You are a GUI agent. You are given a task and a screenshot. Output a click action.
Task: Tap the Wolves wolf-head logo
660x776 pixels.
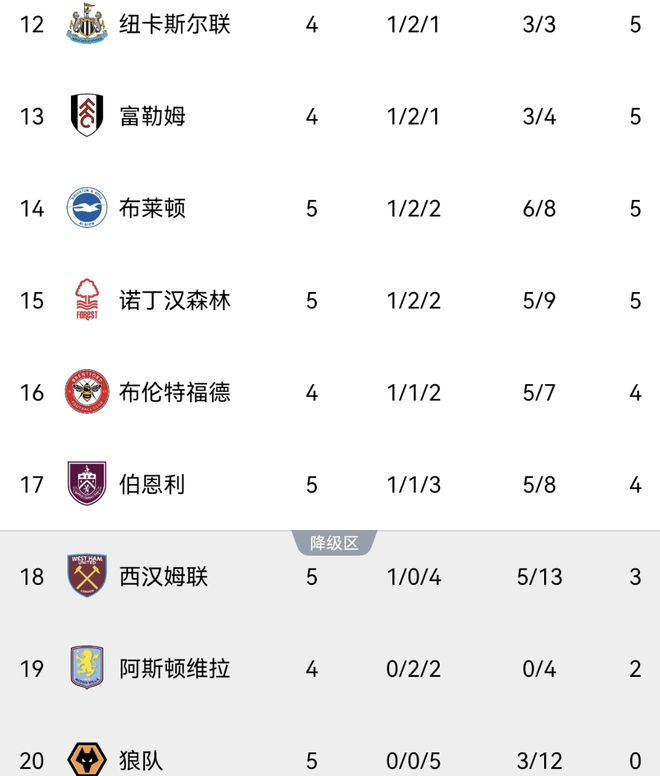point(87,759)
